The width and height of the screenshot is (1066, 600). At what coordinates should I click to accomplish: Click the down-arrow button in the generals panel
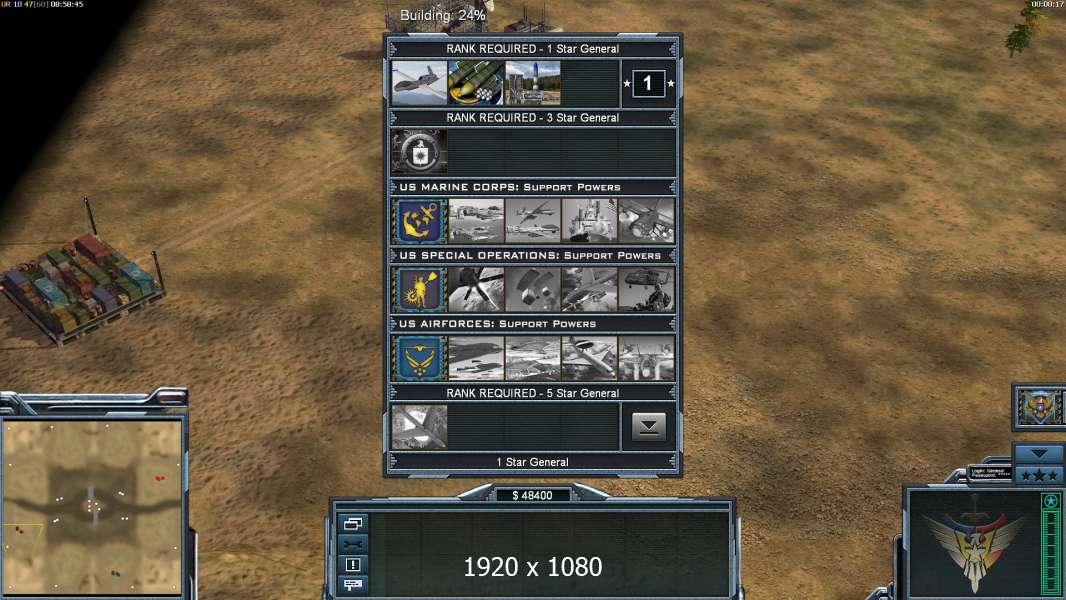click(649, 427)
